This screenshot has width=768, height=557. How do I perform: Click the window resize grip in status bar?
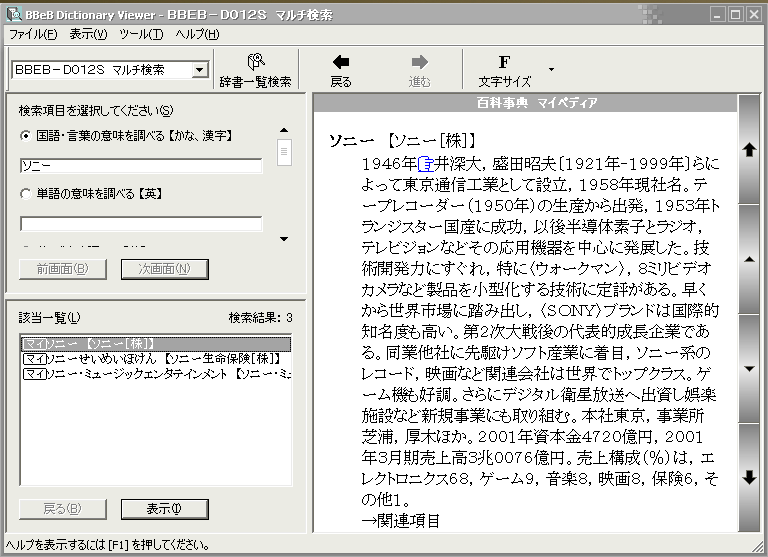coord(758,546)
